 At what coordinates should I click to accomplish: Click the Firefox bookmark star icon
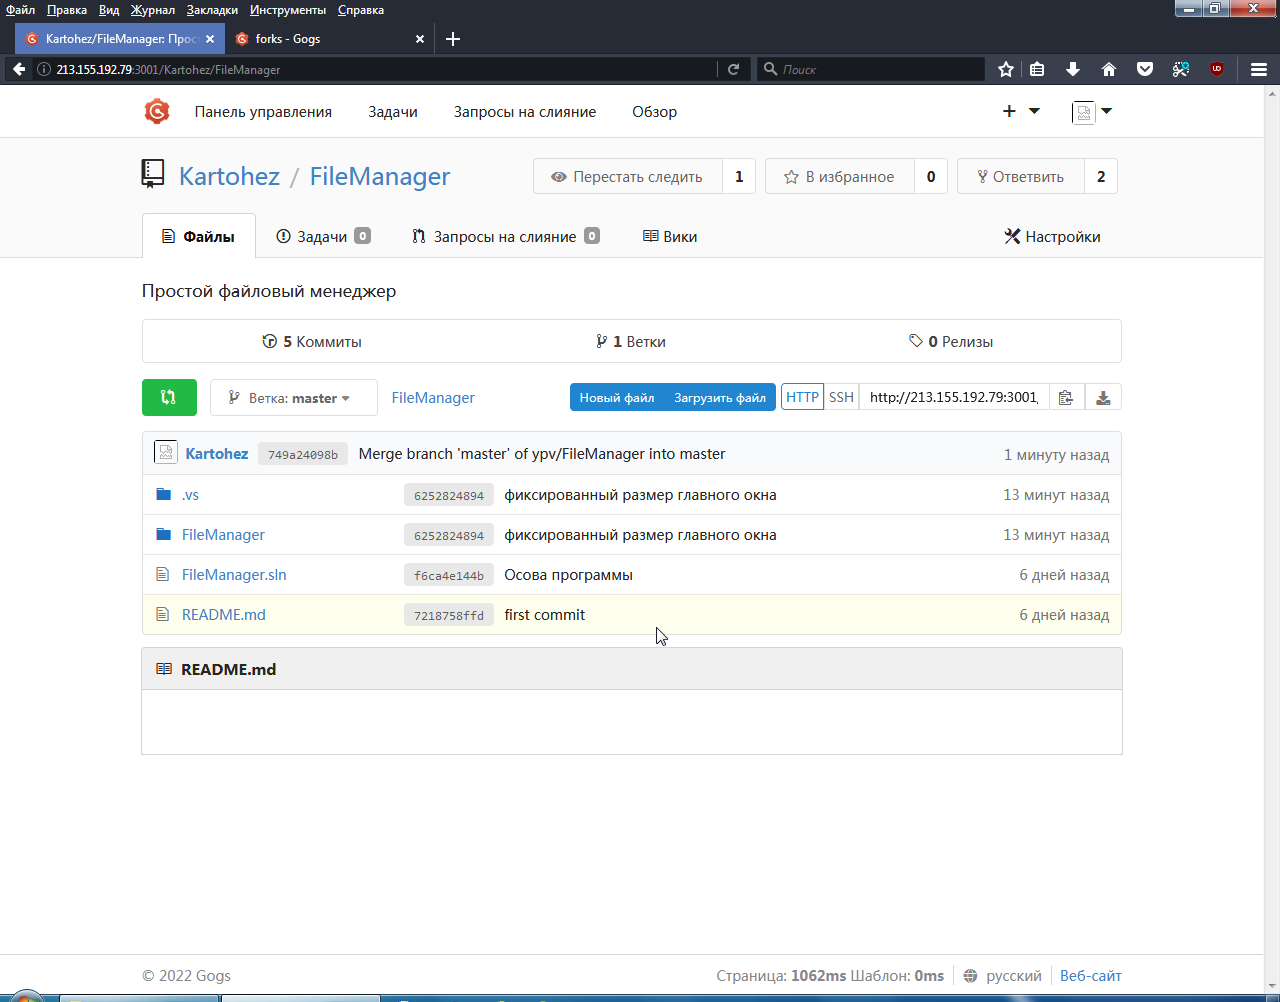pos(1006,69)
